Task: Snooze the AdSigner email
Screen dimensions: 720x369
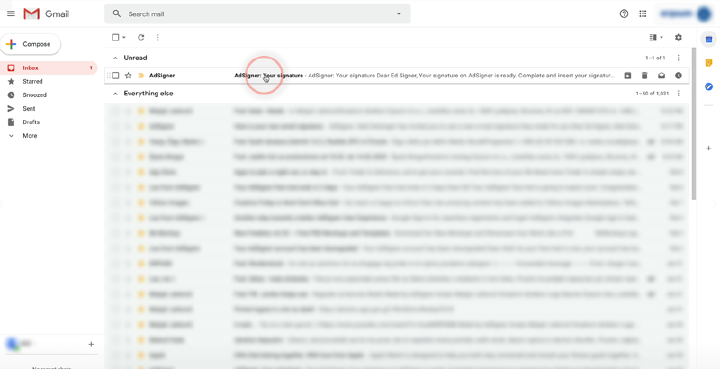Action: point(678,75)
